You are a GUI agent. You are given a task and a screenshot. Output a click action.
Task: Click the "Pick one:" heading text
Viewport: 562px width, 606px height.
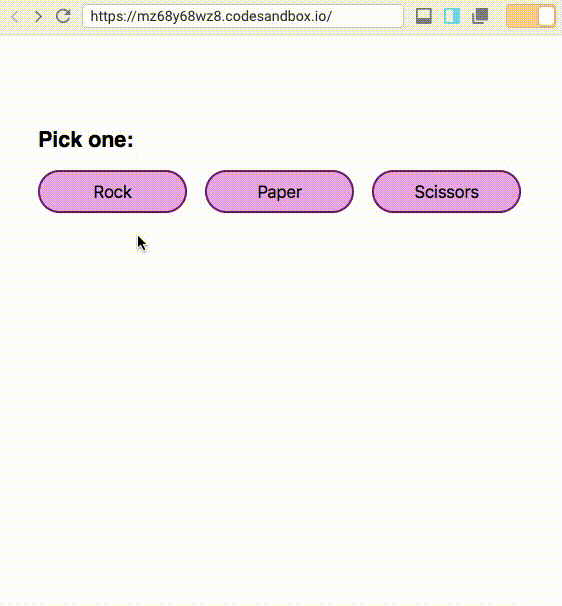click(x=86, y=140)
